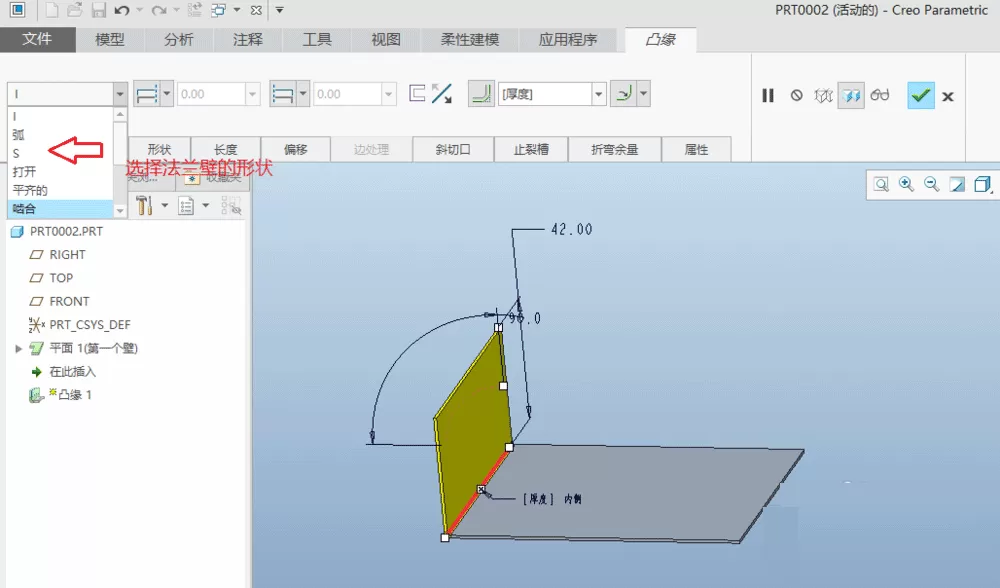The height and width of the screenshot is (588, 1000).
Task: Click the undo arrow in quick access toolbar
Action: click(x=121, y=10)
